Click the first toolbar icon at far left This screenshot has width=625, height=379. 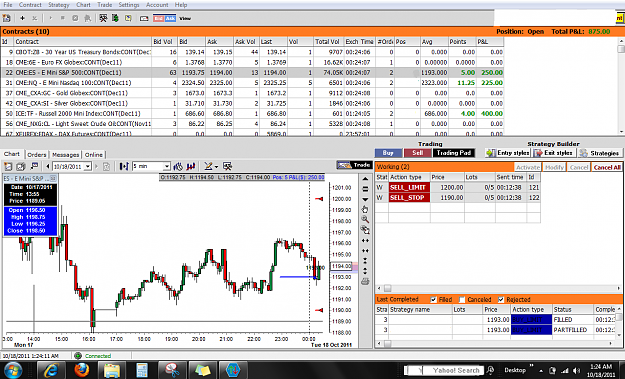[x=6, y=18]
